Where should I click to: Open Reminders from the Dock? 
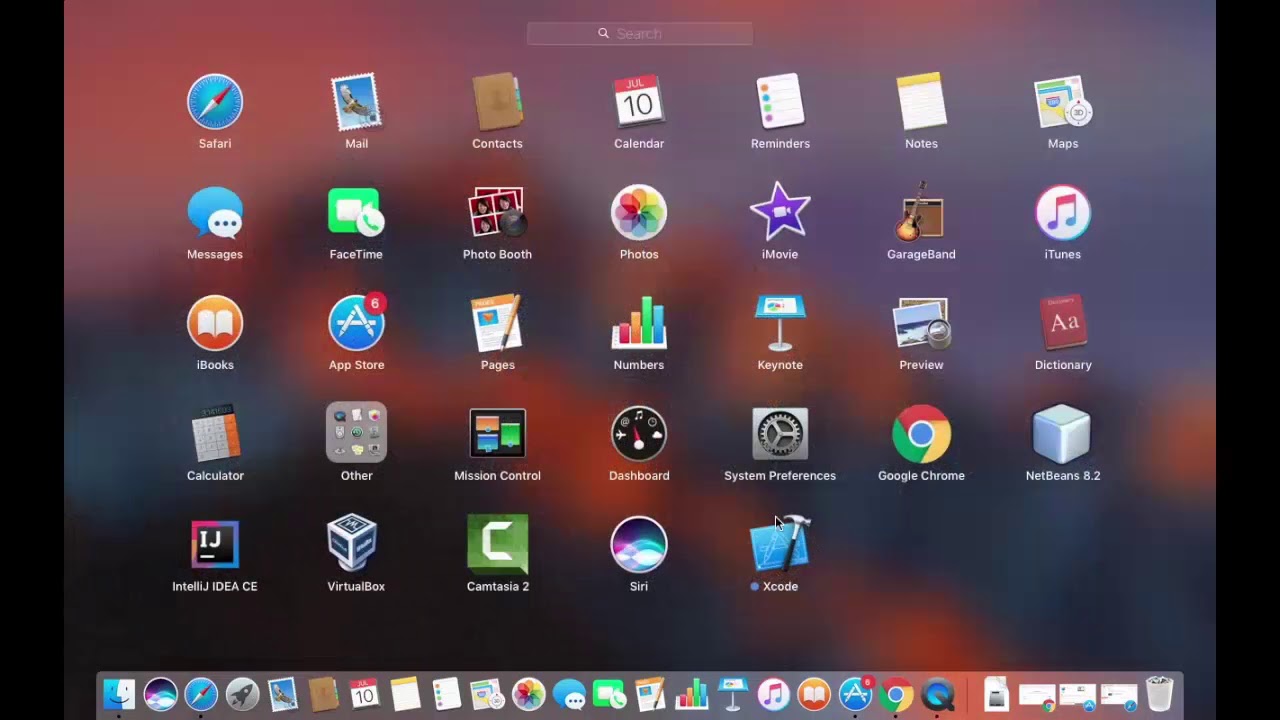[446, 694]
